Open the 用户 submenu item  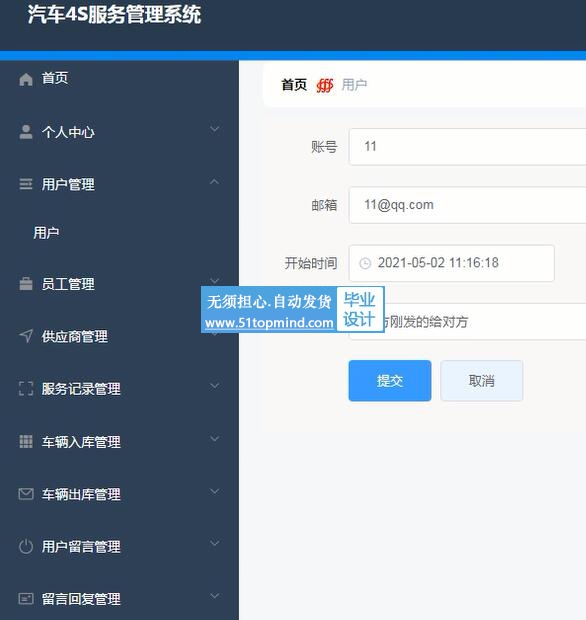pos(46,232)
